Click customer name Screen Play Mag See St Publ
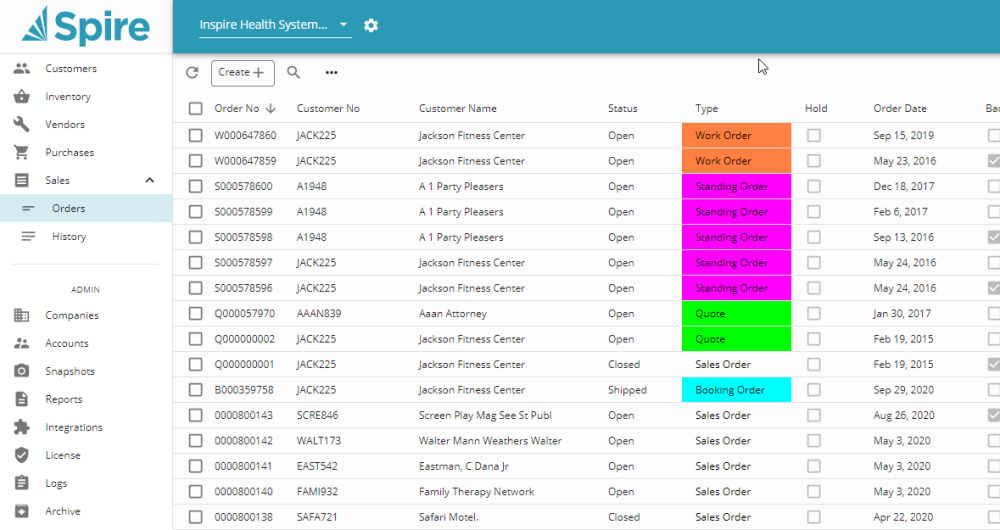 click(x=485, y=415)
